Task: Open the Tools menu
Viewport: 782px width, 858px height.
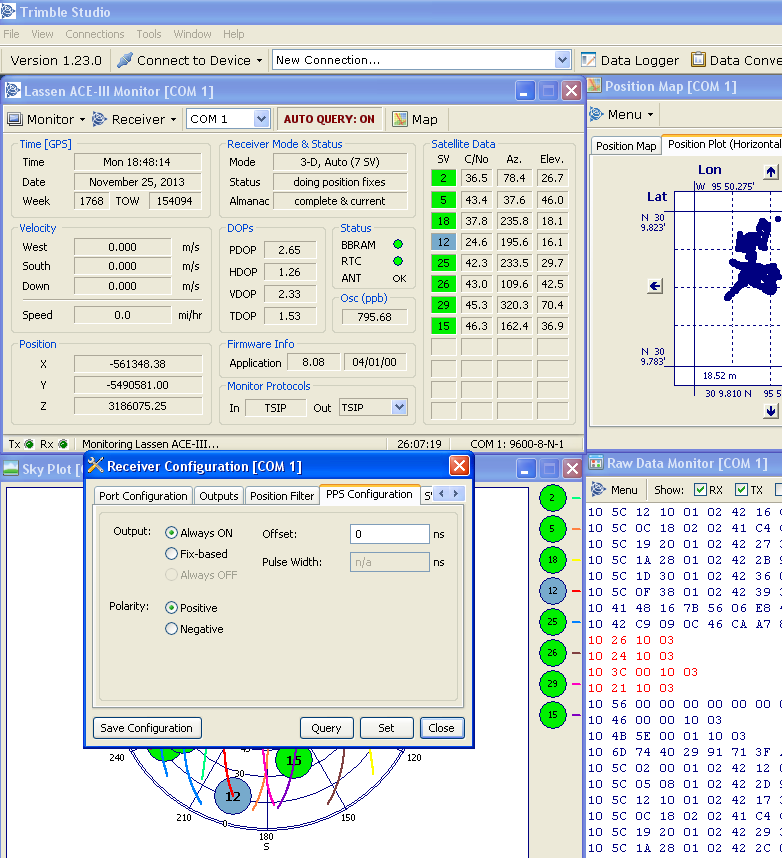Action: 149,34
